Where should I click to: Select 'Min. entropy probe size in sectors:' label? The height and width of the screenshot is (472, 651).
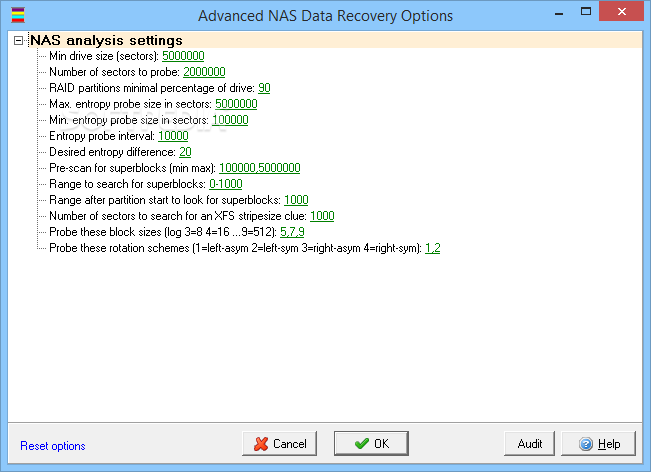pos(129,120)
